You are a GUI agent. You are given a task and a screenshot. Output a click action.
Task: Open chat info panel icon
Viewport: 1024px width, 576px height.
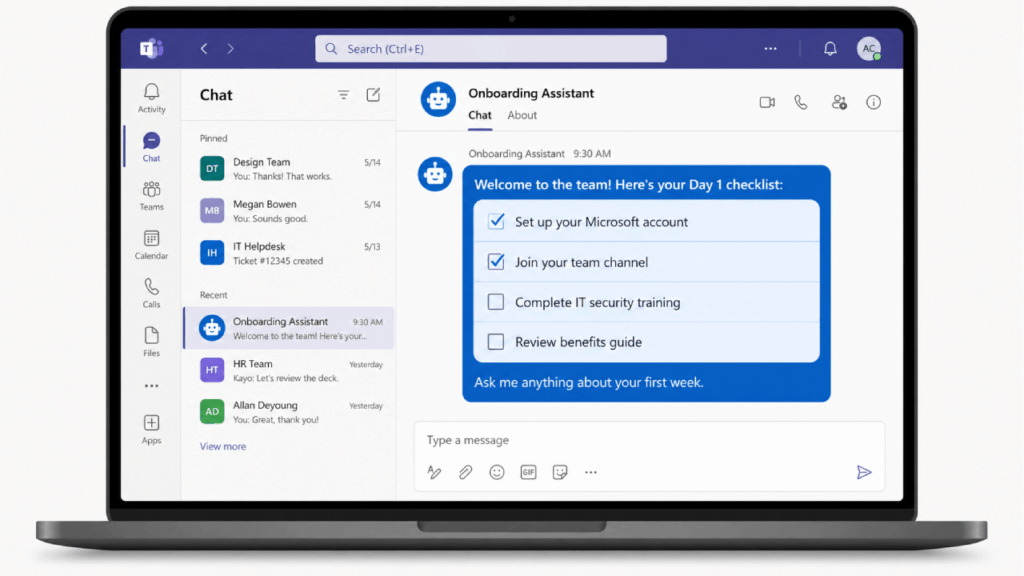tap(873, 103)
